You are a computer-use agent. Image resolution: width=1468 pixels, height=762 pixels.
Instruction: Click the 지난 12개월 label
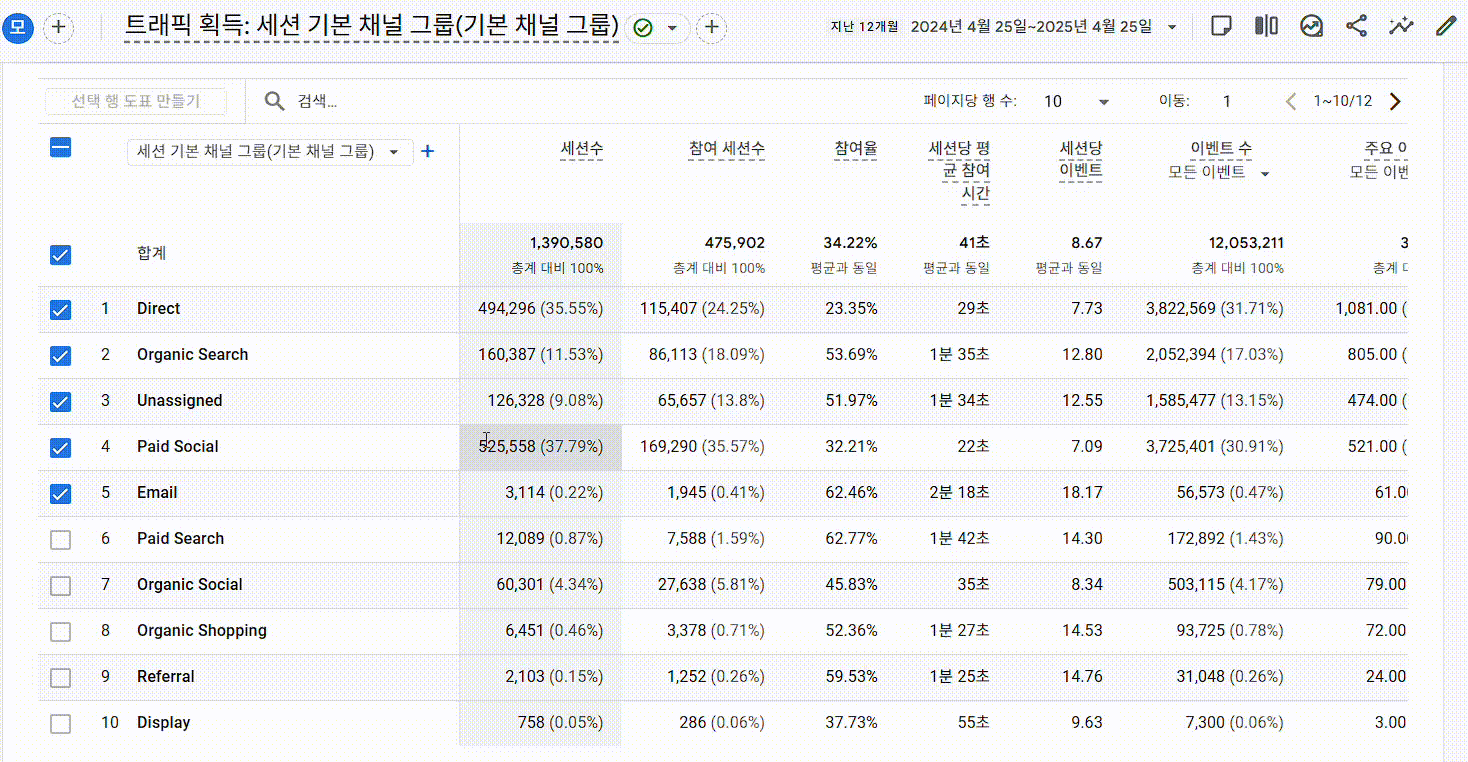coord(865,27)
